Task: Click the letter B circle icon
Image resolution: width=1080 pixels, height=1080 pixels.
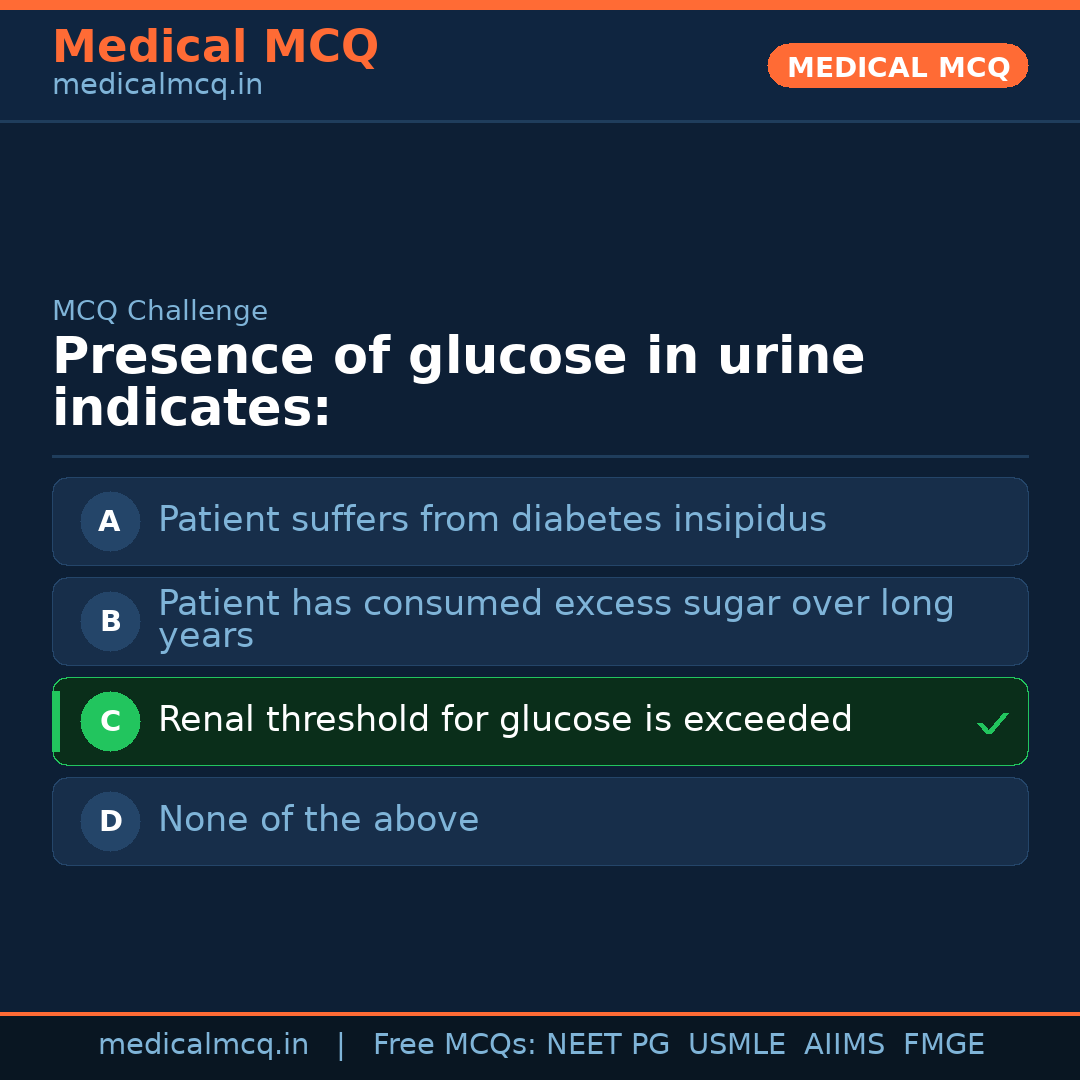Action: click(110, 621)
